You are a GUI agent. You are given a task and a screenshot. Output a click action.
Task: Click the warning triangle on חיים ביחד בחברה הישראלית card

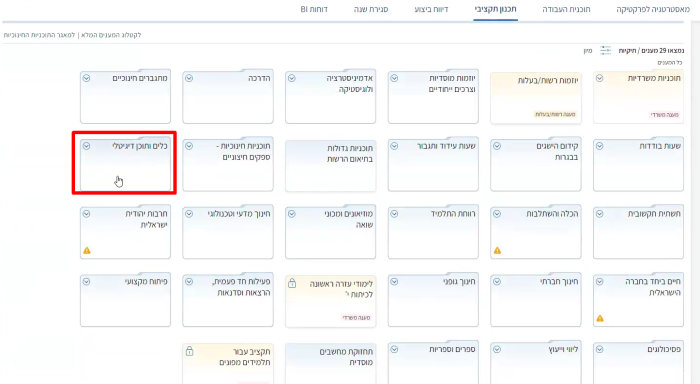click(x=600, y=318)
